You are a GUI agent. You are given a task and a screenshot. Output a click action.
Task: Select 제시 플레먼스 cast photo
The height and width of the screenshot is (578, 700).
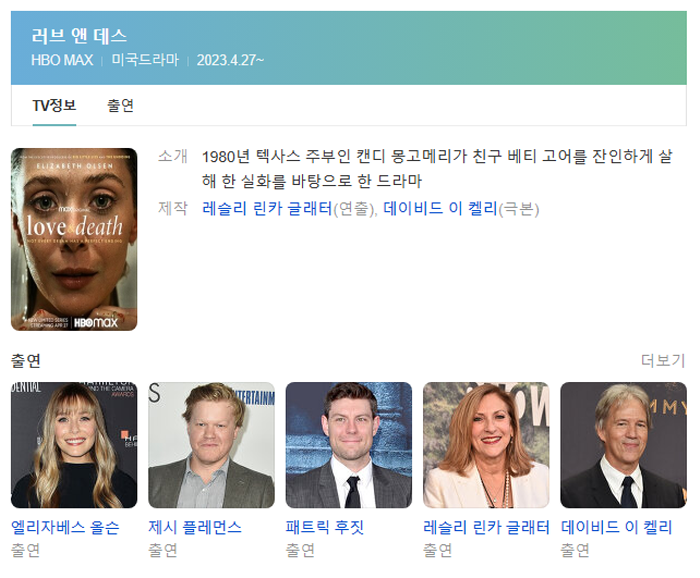[211, 444]
